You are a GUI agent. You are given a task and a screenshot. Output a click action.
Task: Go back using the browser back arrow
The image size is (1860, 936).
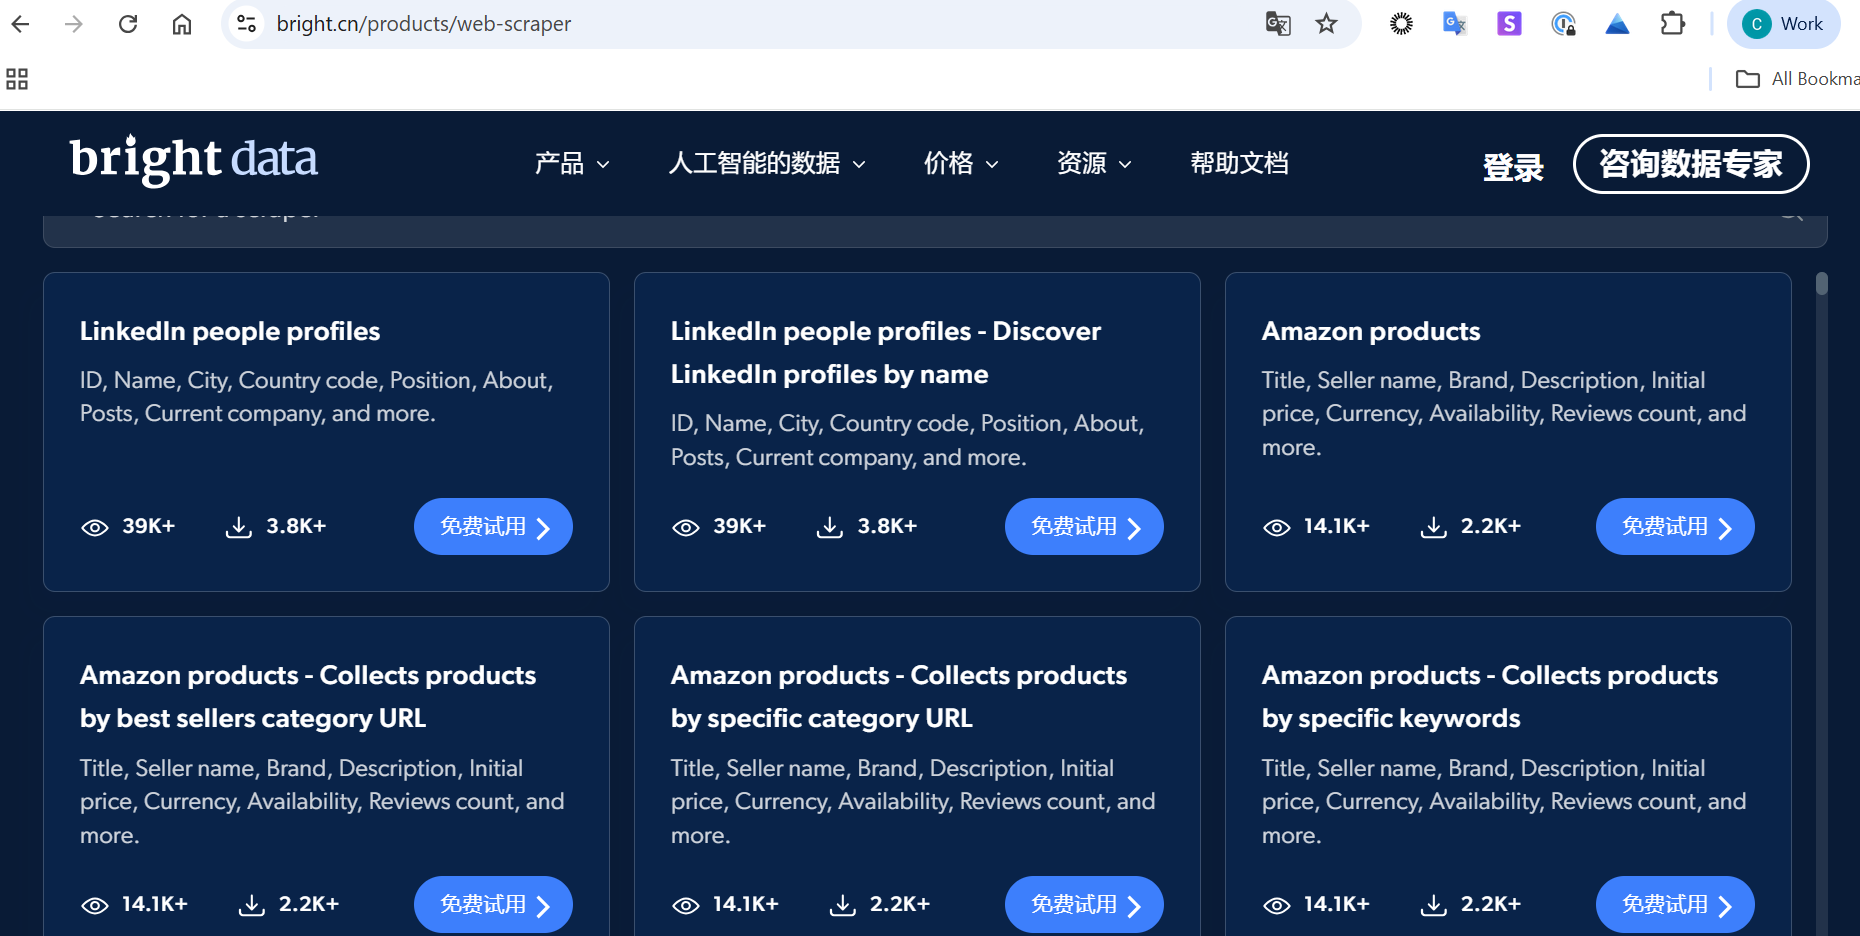[20, 24]
